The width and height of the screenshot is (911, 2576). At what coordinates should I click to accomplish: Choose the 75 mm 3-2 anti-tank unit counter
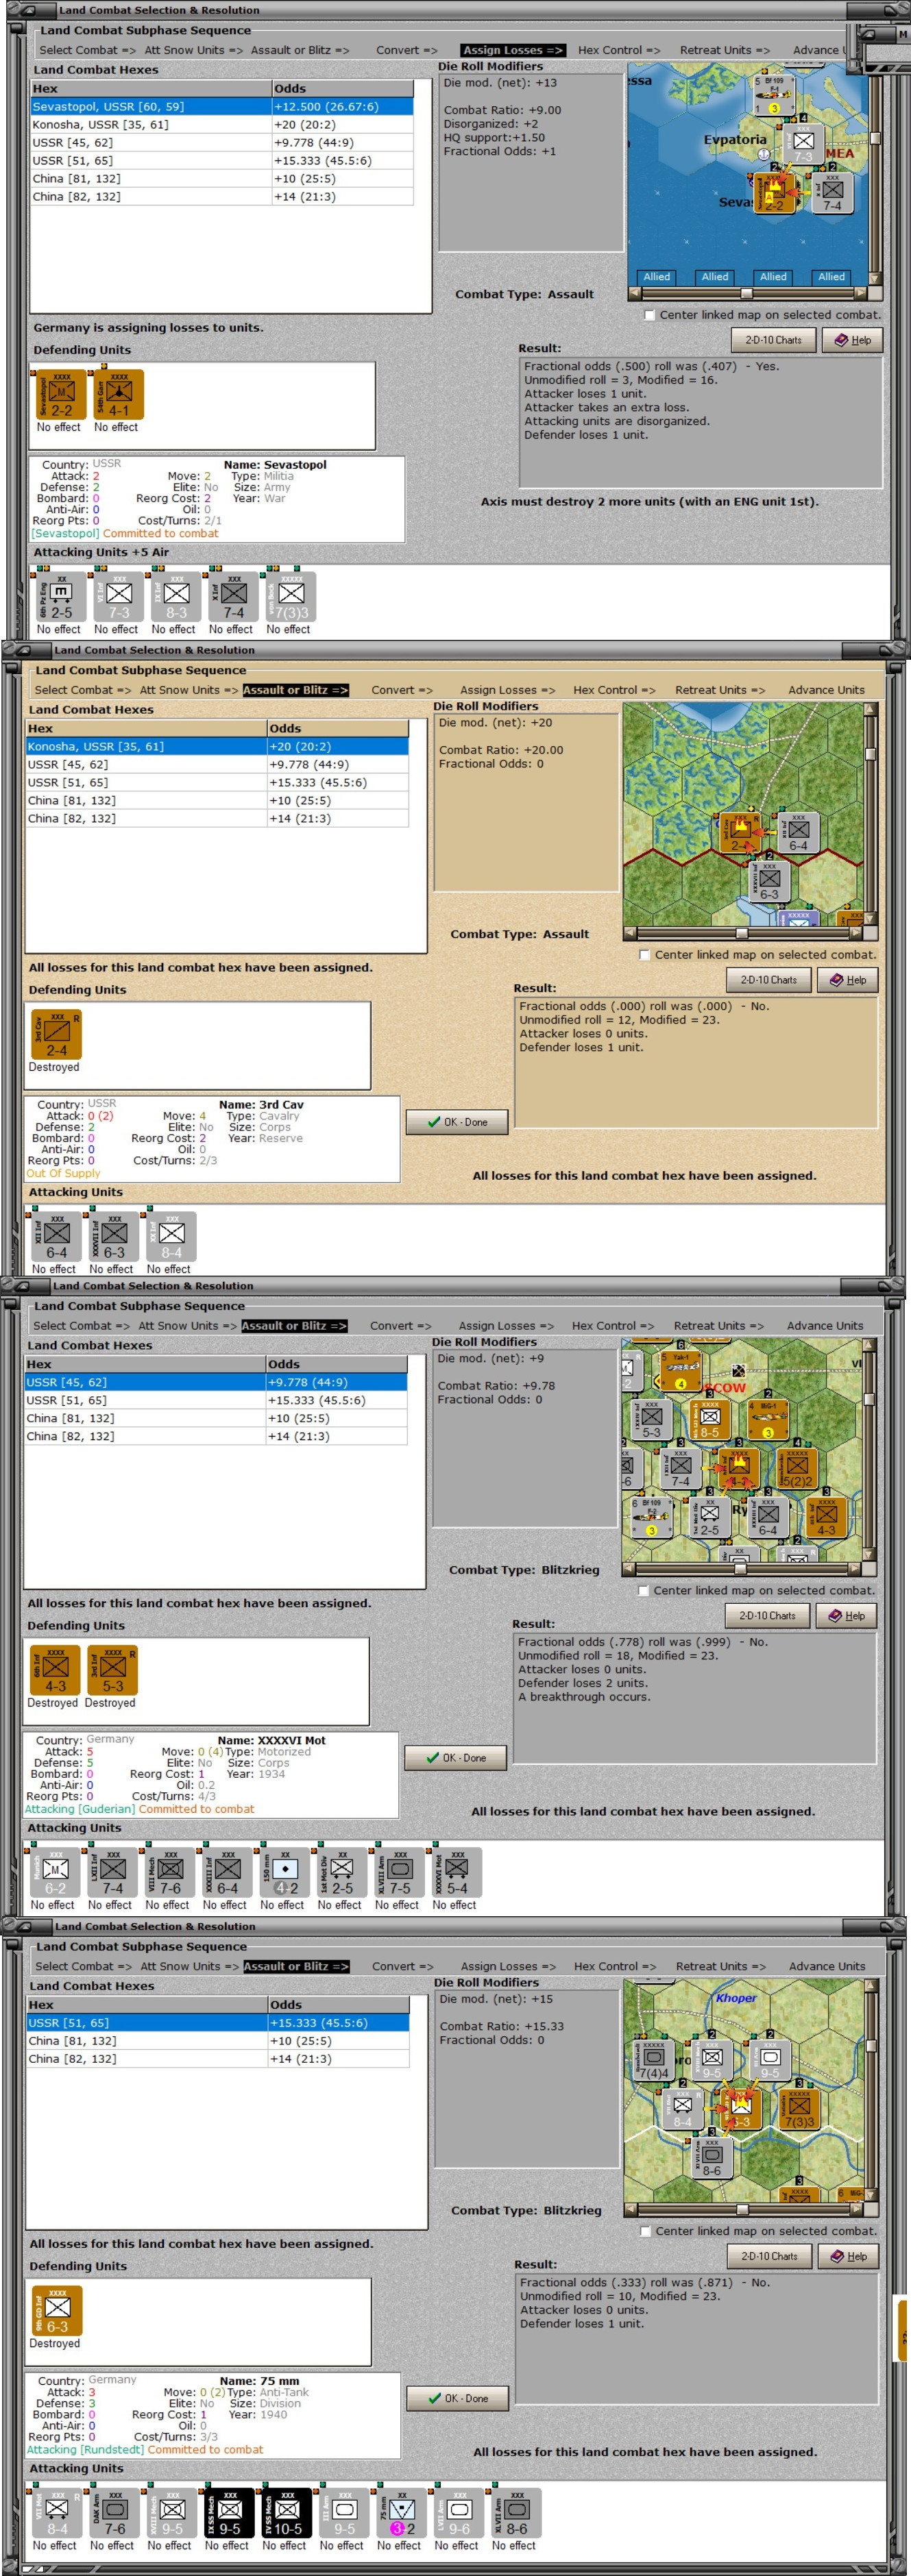(402, 2513)
